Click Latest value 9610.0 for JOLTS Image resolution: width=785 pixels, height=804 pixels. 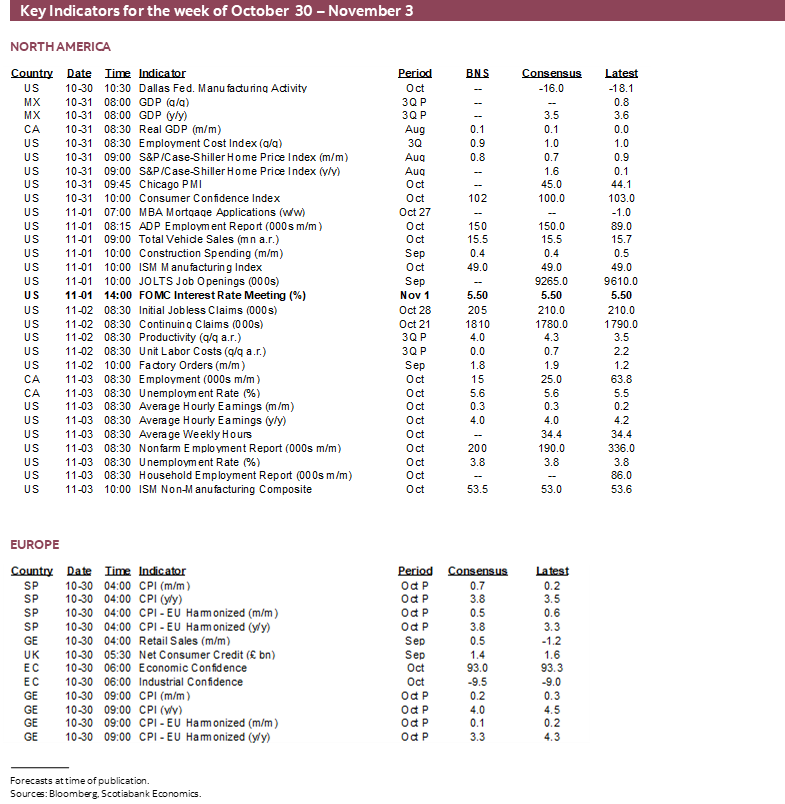pyautogui.click(x=621, y=282)
